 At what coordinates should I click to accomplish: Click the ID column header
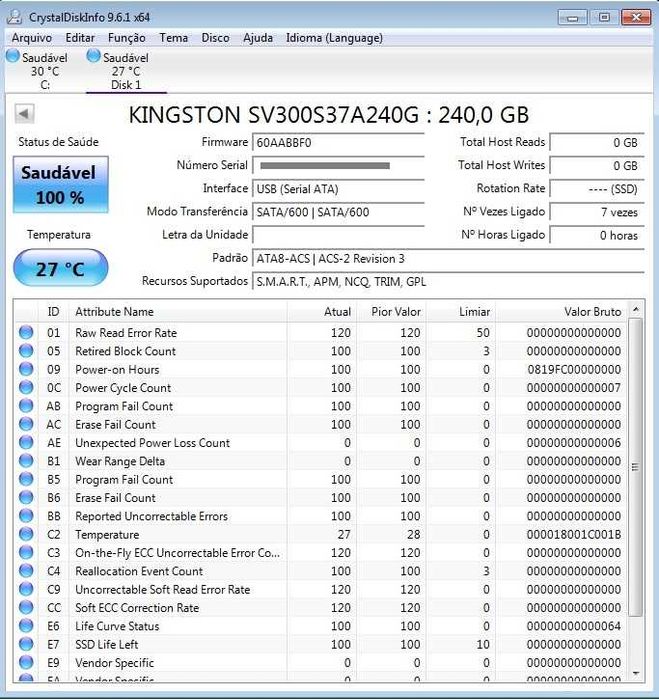point(53,312)
